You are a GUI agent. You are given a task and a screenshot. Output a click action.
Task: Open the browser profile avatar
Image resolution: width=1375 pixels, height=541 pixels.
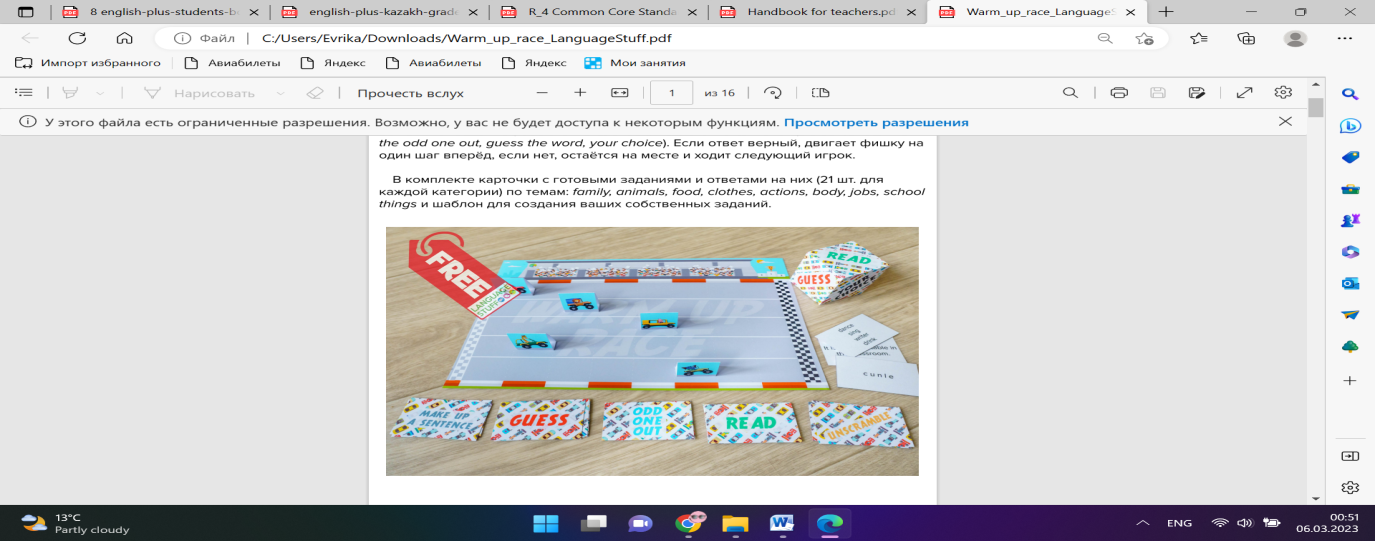tap(1295, 38)
